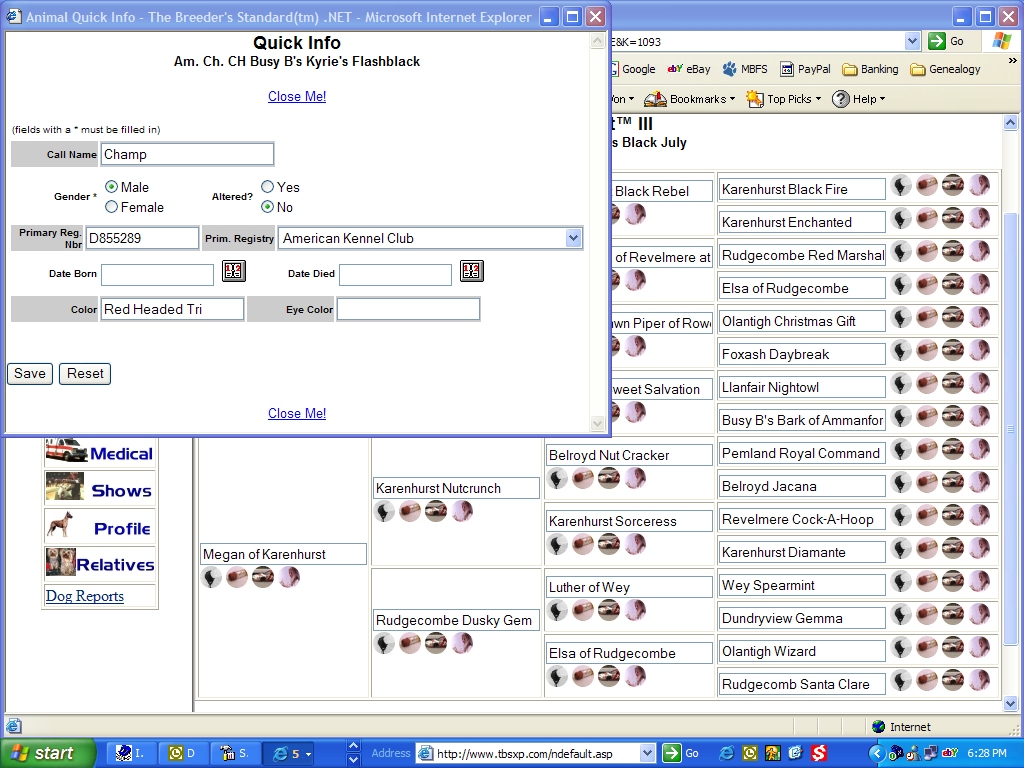The height and width of the screenshot is (768, 1024).
Task: Click into the Eye Color field
Action: [x=408, y=310]
